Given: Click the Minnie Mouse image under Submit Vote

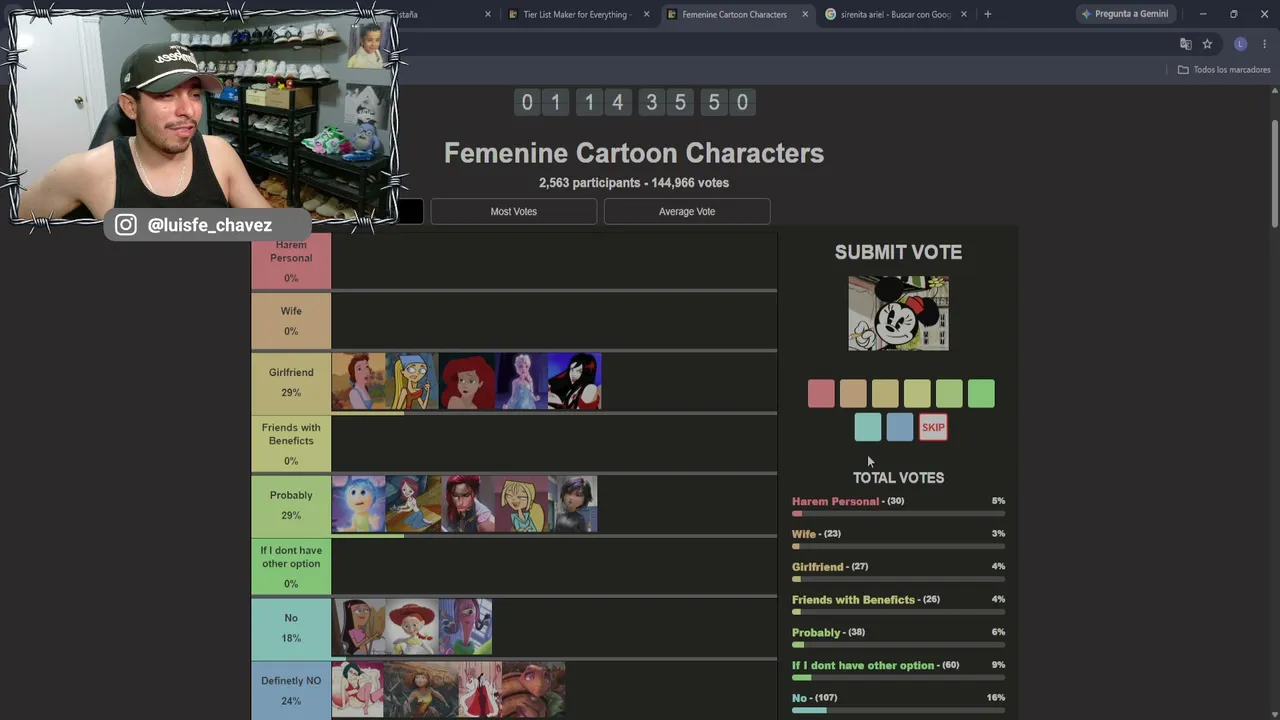Looking at the screenshot, I should click(x=898, y=313).
